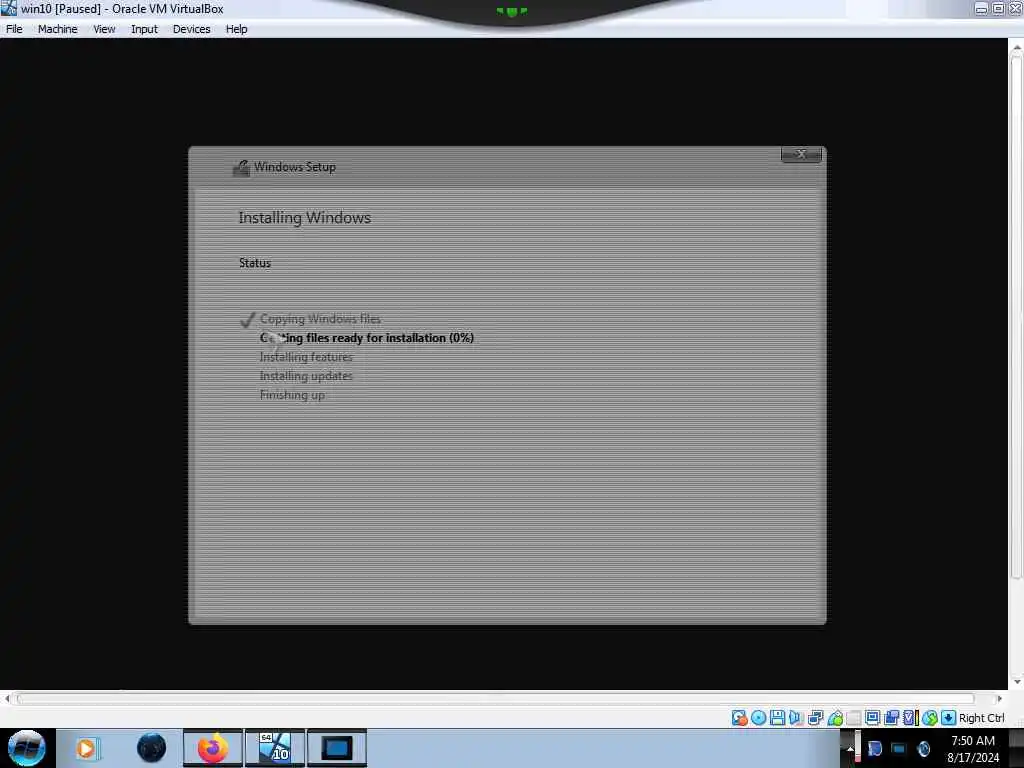Screen dimensions: 1024x768
Task: Click the horizontal scrollbar track
Action: [496, 699]
